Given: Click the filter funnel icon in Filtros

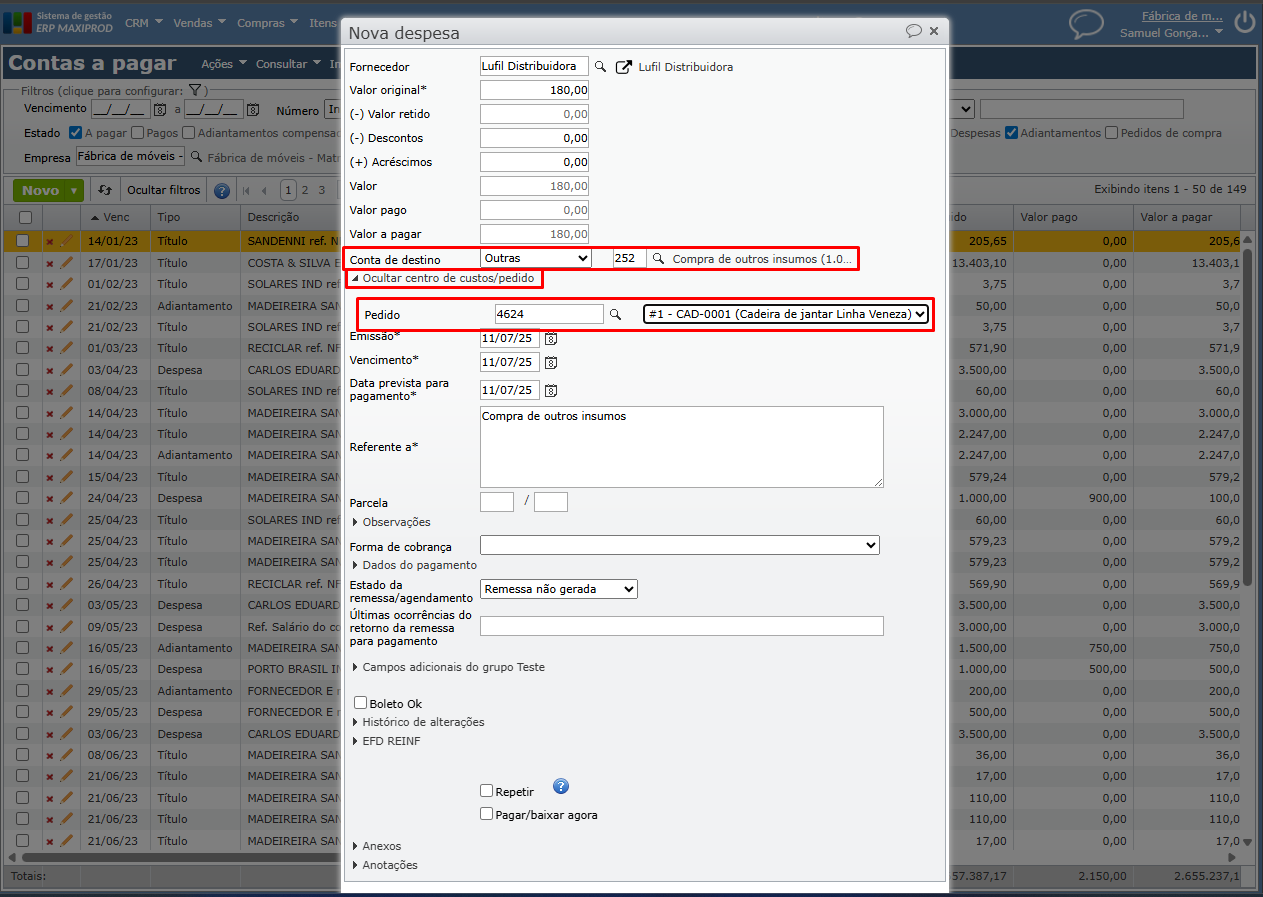Looking at the screenshot, I should 197,91.
